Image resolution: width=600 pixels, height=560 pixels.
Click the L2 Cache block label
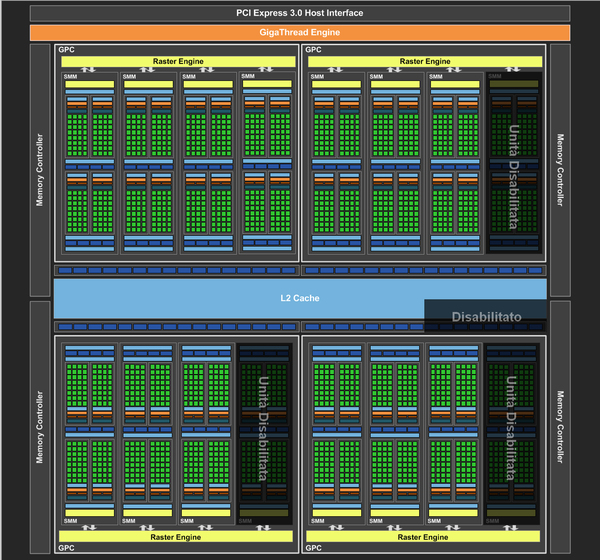coord(300,298)
